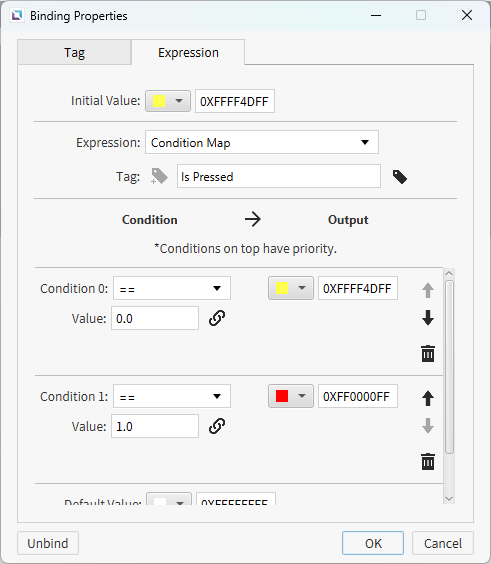
Task: Click the OK button
Action: (373, 543)
